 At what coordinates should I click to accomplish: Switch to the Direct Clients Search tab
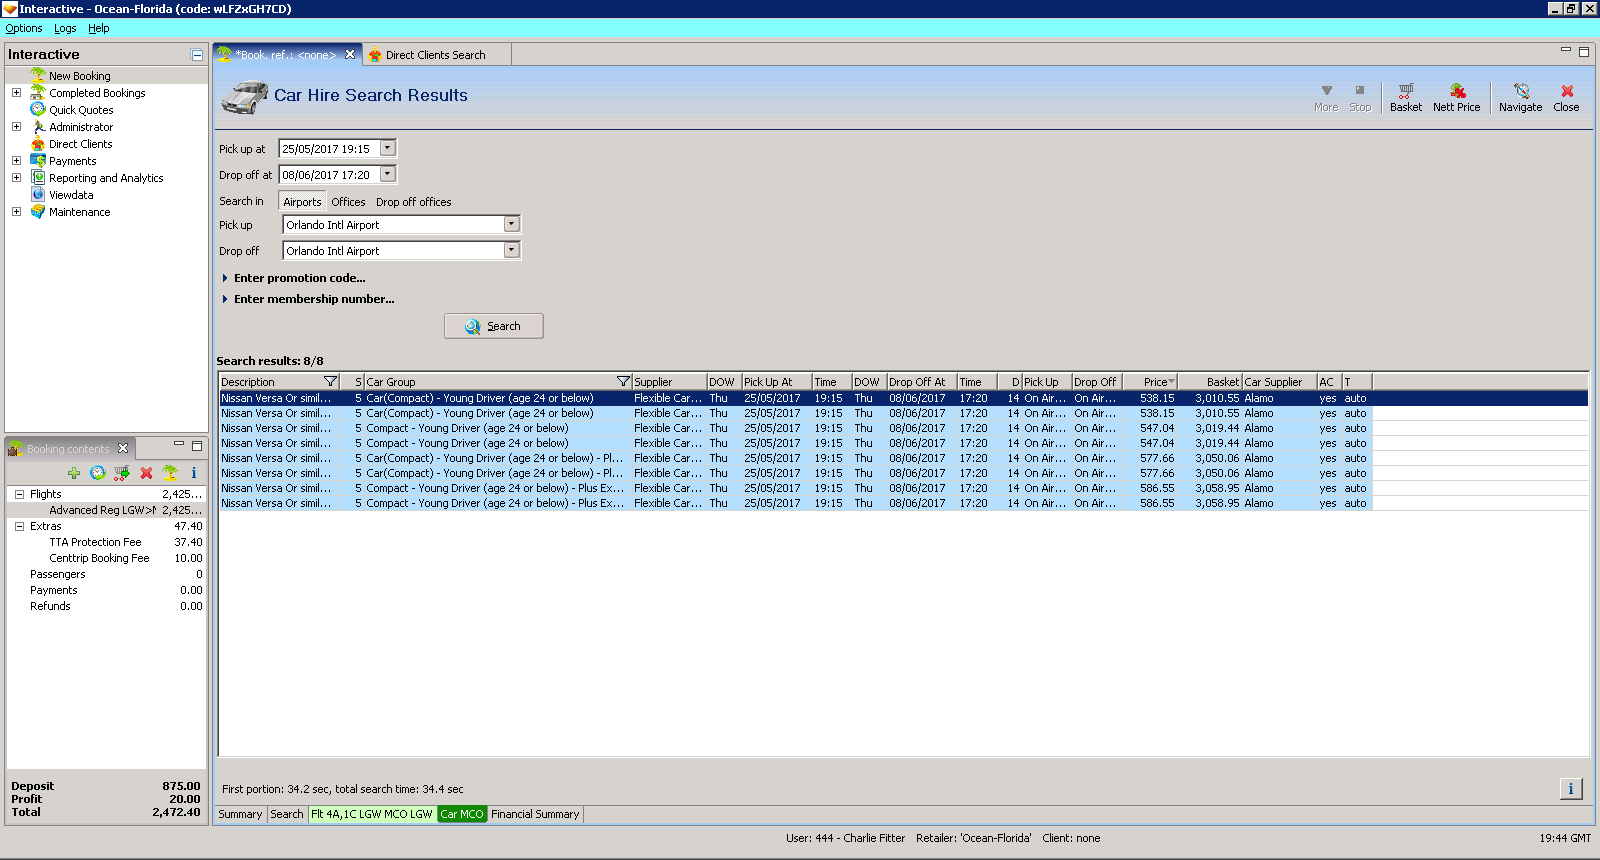[x=435, y=55]
